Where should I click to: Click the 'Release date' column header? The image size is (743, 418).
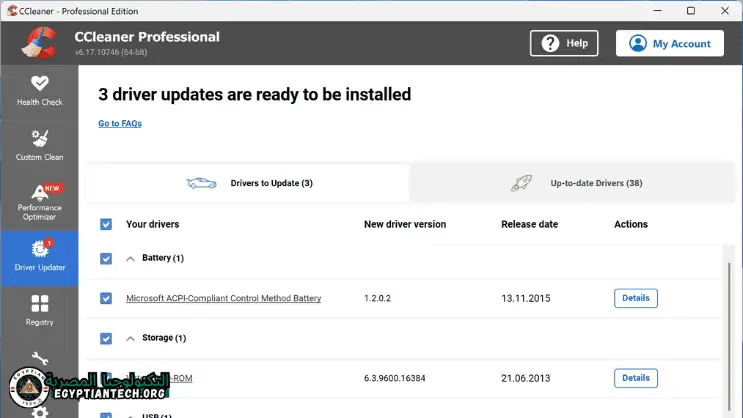click(529, 224)
